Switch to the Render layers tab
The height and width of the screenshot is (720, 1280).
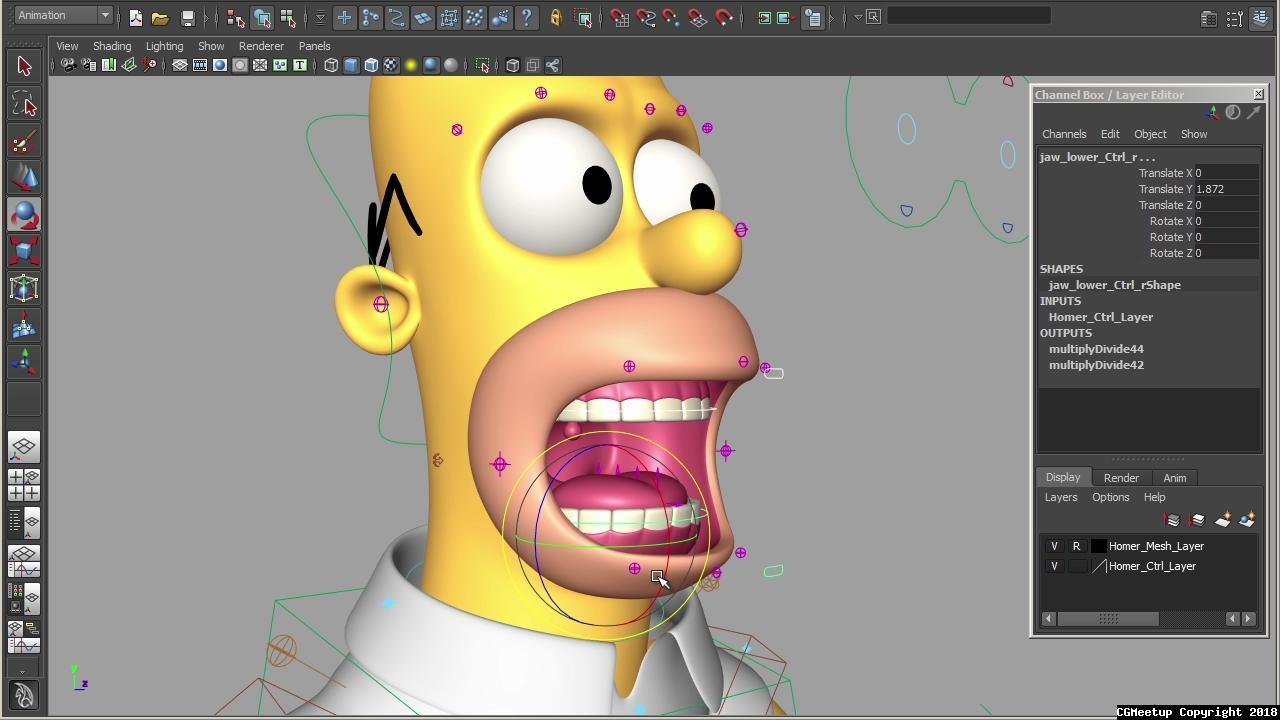[x=1121, y=478]
